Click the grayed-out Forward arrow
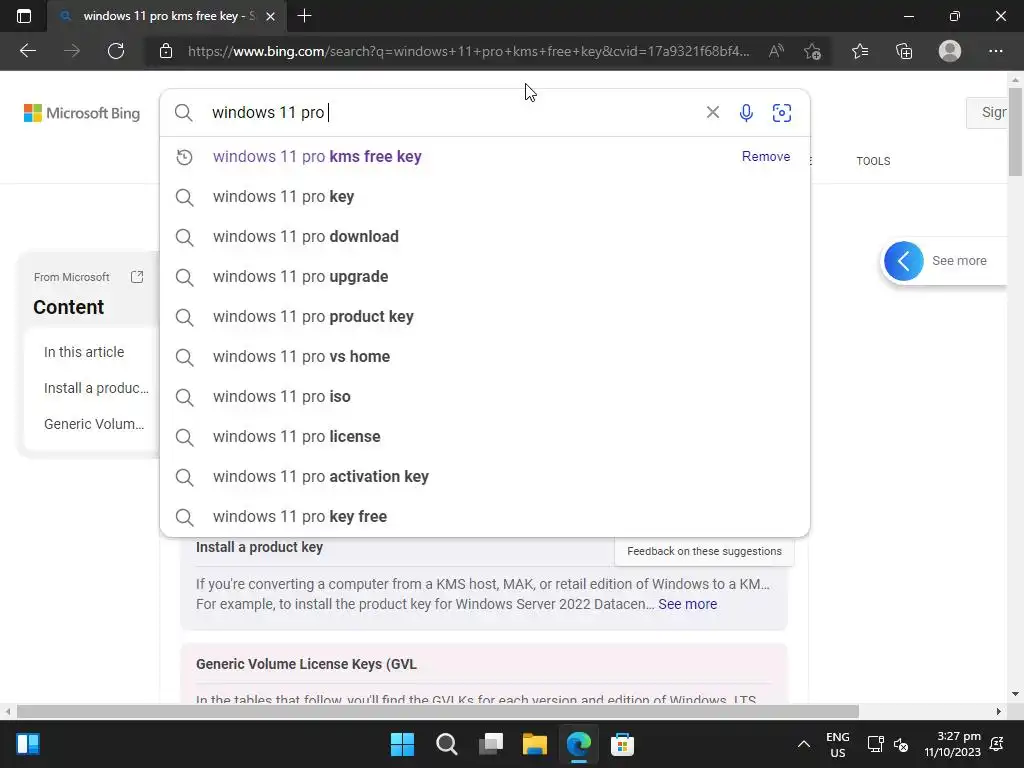This screenshot has height=768, width=1024. point(72,51)
